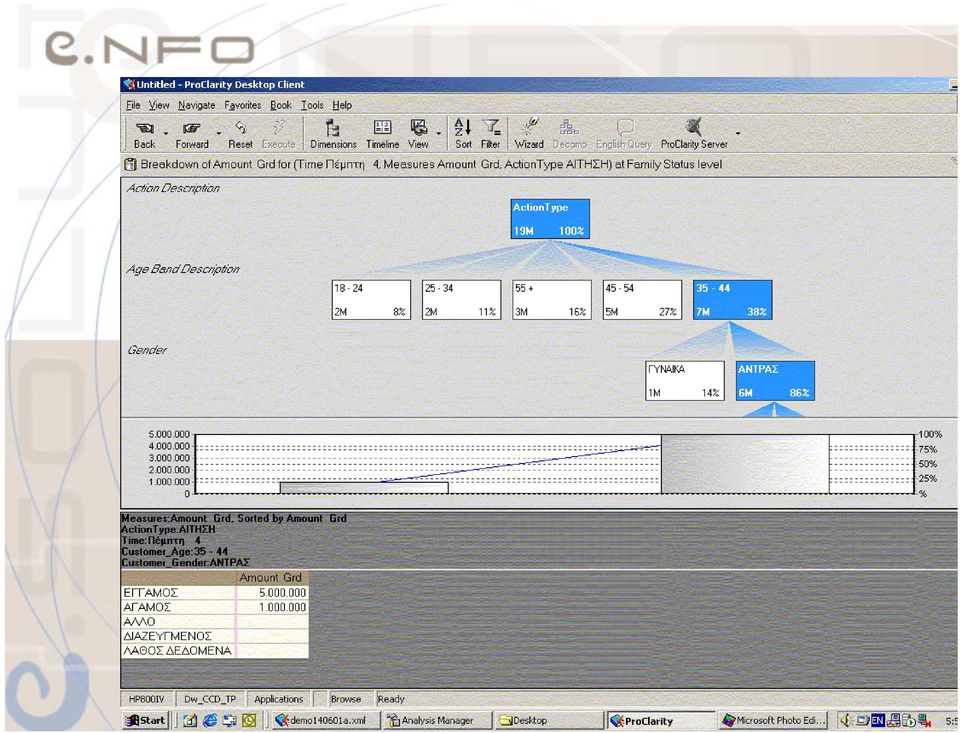Click the short 1.000.000 bar in chart
The width and height of the screenshot is (960, 733).
(364, 488)
